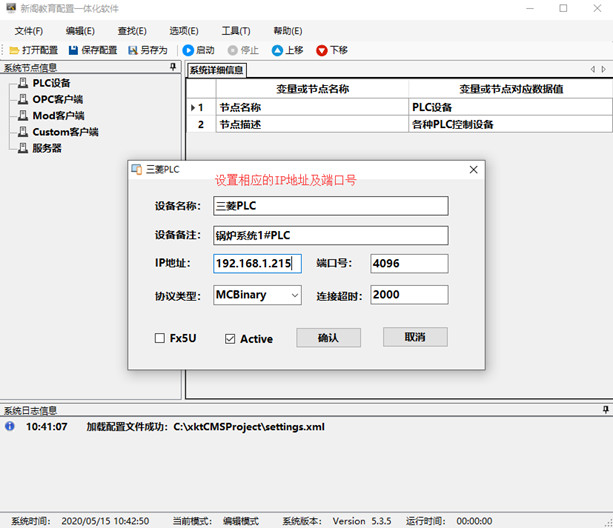Click the IP地址 input field
Screen dimensions: 613x528
coord(257,263)
